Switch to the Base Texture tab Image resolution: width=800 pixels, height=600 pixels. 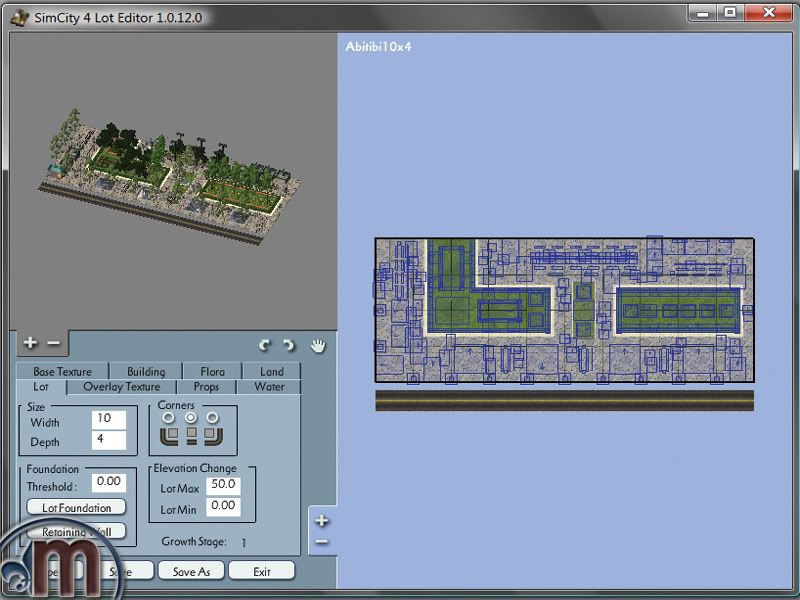(62, 371)
